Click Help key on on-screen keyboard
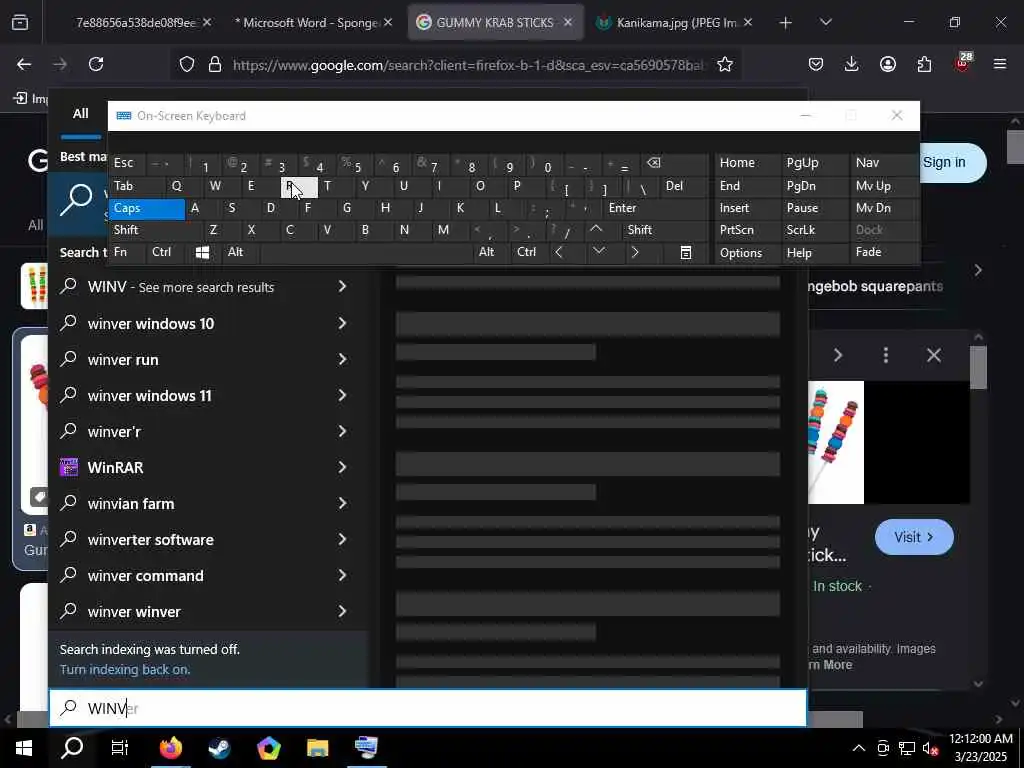 [x=815, y=253]
